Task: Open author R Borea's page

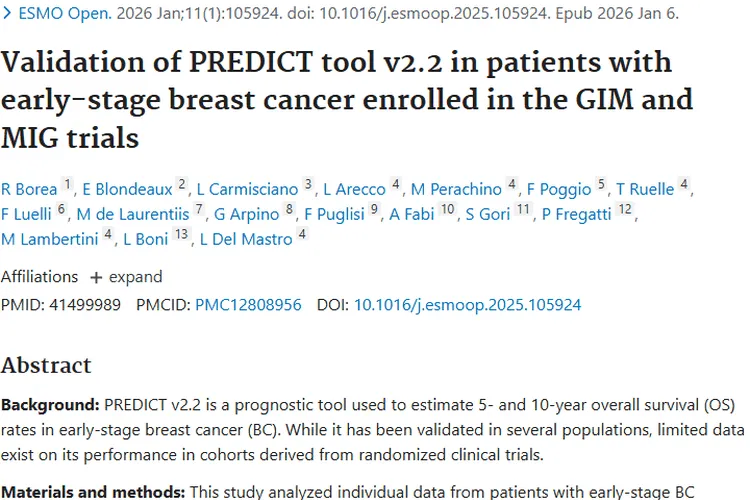Action: click(x=29, y=188)
